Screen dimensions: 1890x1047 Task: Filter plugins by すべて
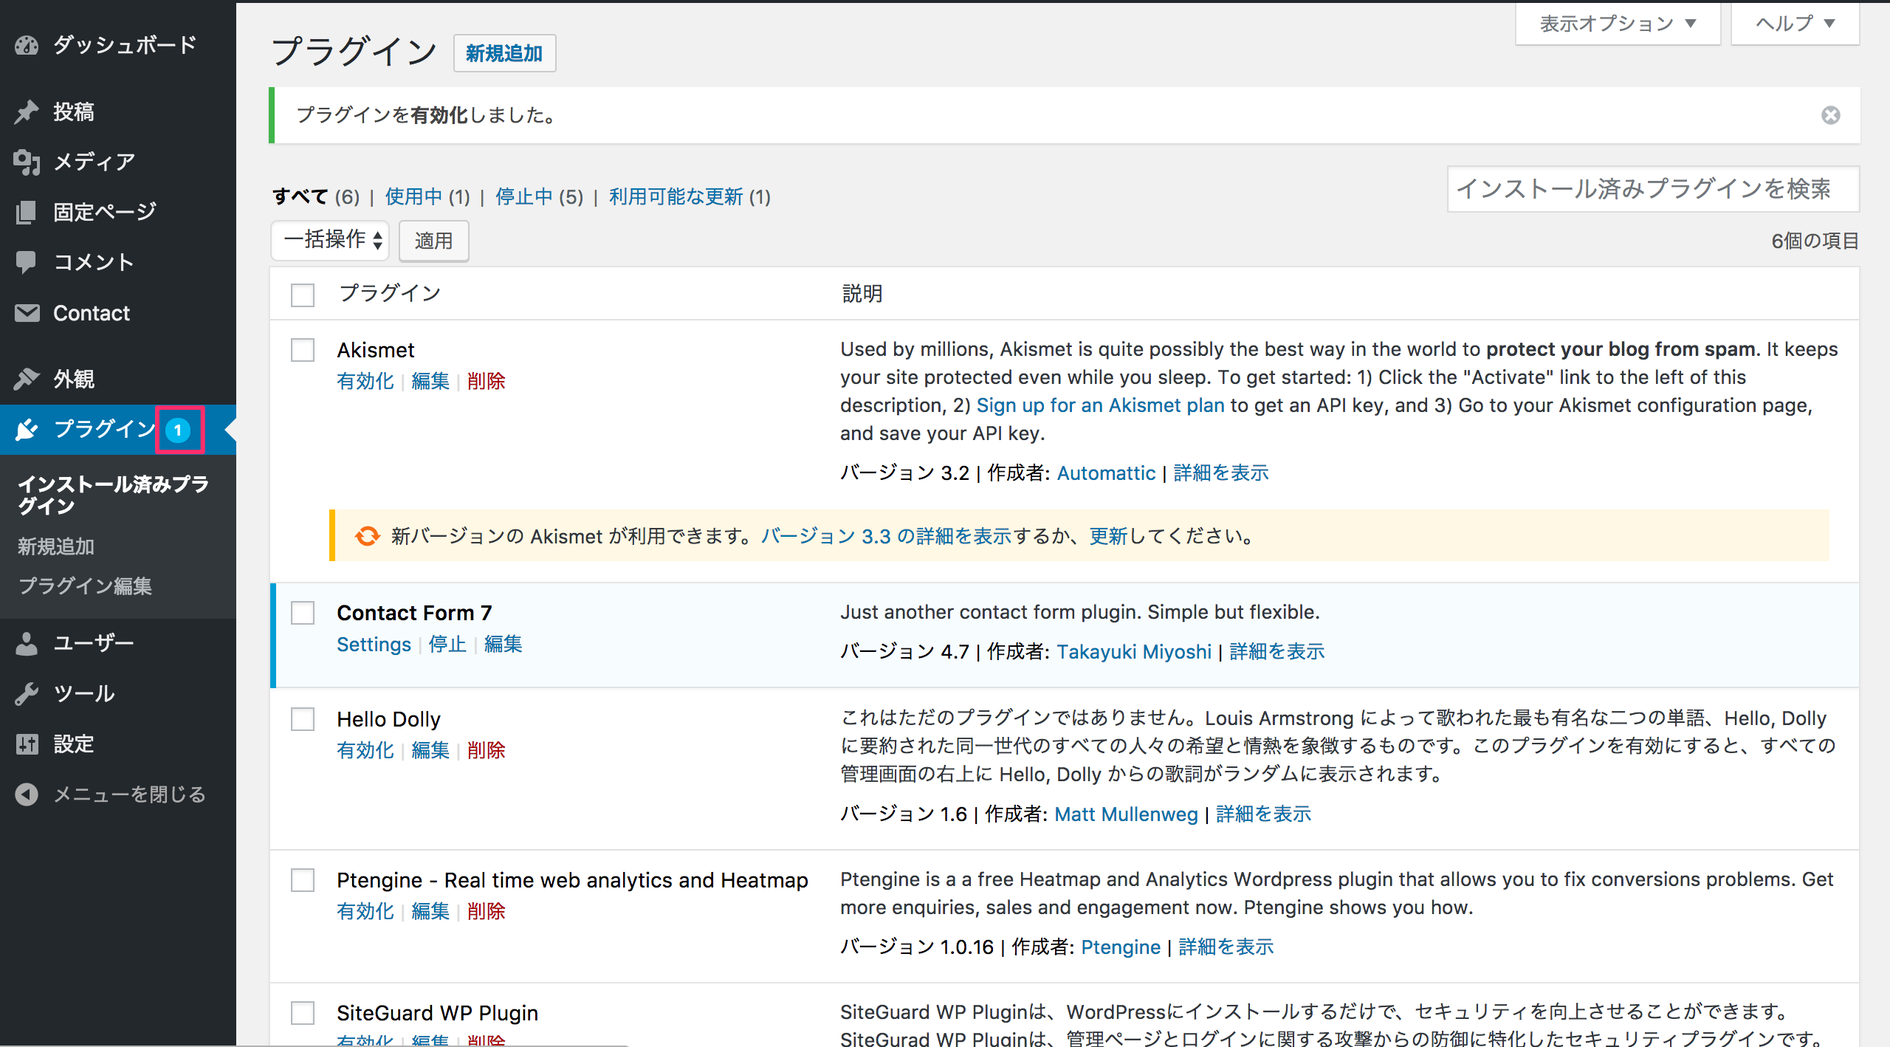click(x=301, y=196)
